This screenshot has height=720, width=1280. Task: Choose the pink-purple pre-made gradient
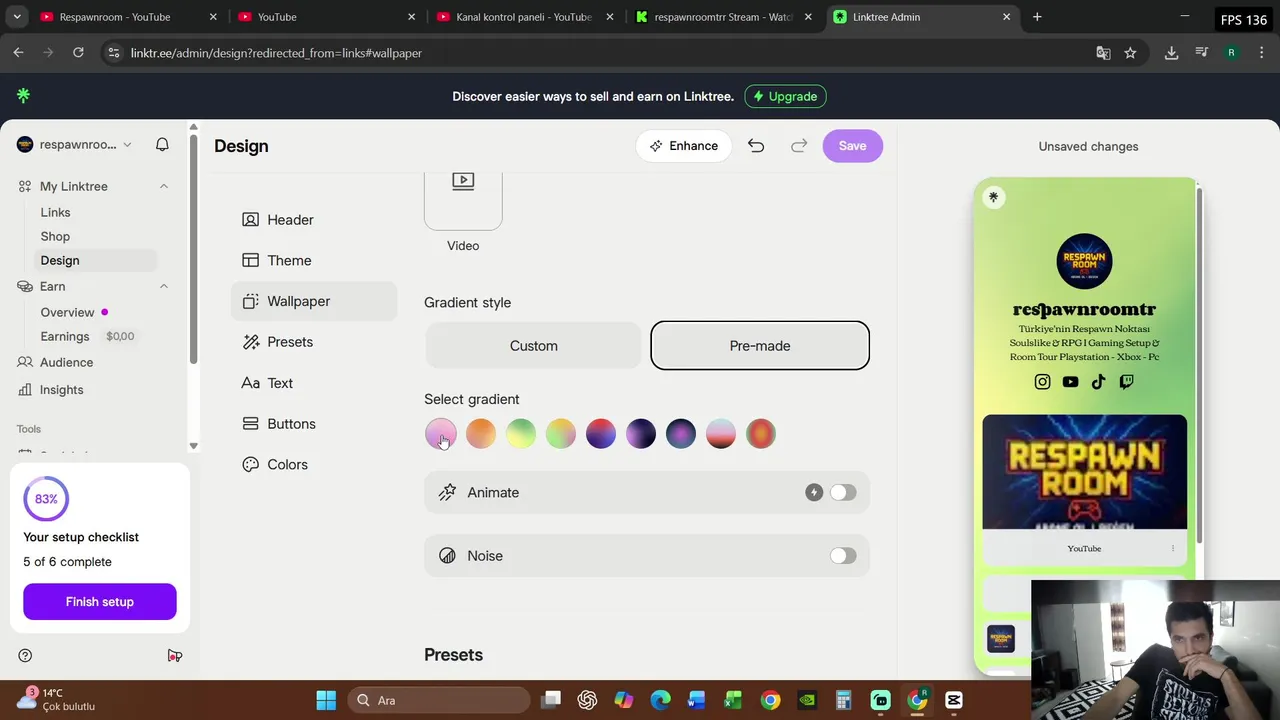(x=441, y=434)
